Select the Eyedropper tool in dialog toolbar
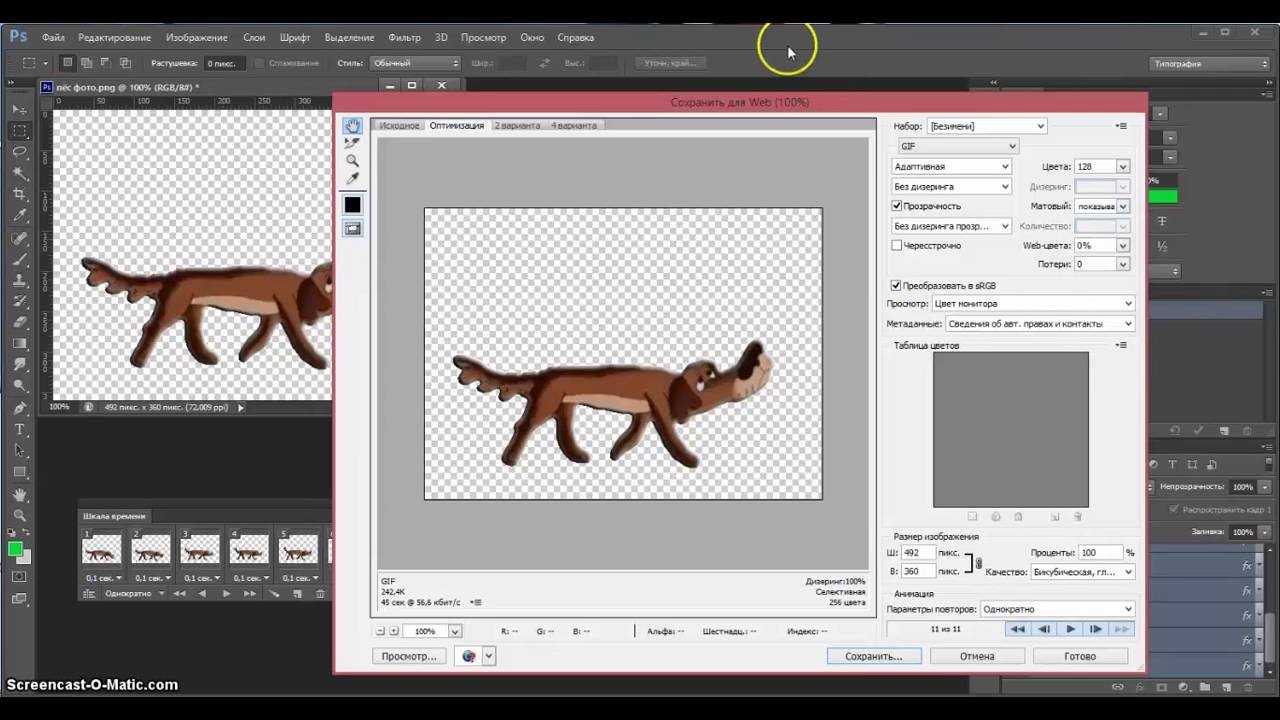Screen dimensions: 1280x720 pos(352,178)
